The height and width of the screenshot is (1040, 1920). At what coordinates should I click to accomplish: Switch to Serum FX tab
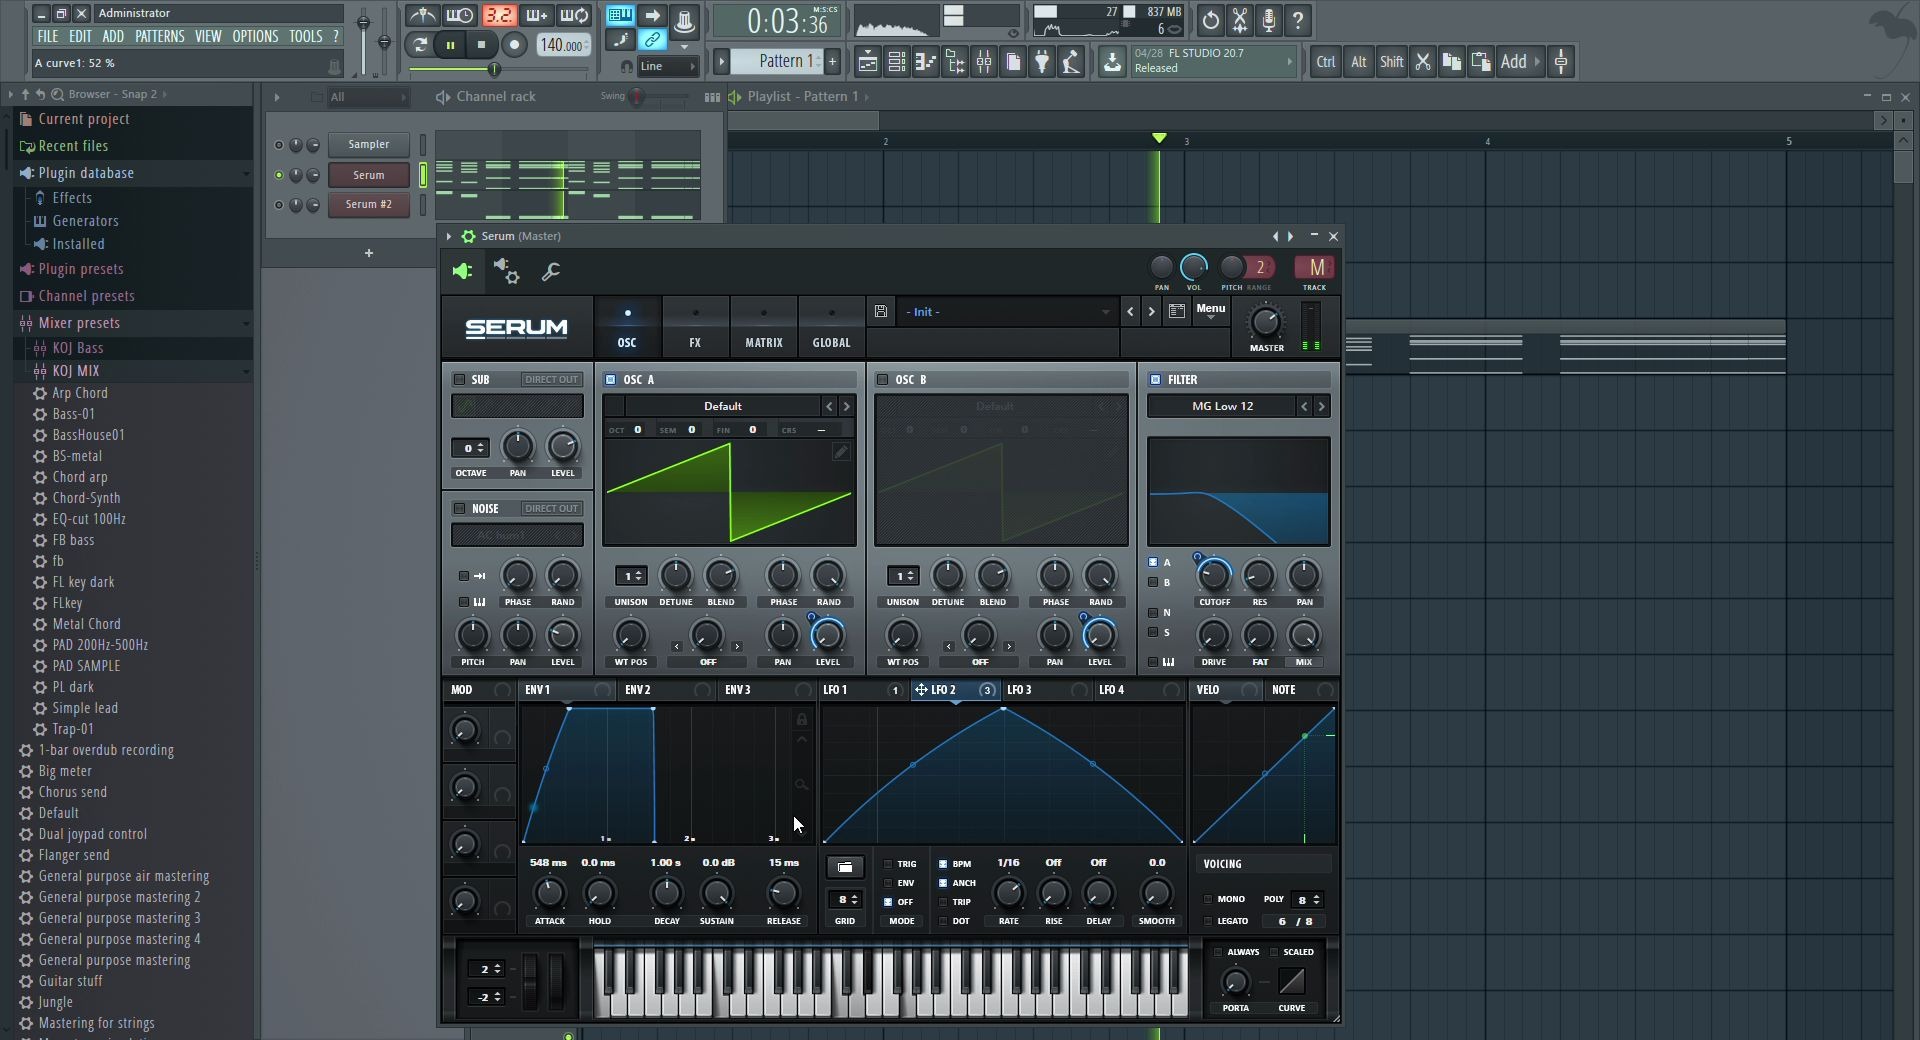pos(695,328)
